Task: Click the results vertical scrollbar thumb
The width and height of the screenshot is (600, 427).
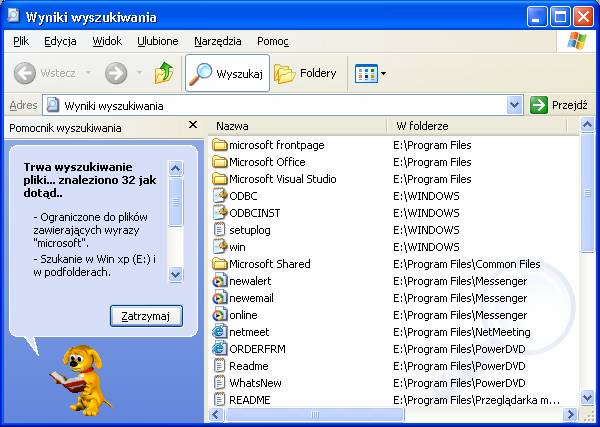Action: [587, 192]
